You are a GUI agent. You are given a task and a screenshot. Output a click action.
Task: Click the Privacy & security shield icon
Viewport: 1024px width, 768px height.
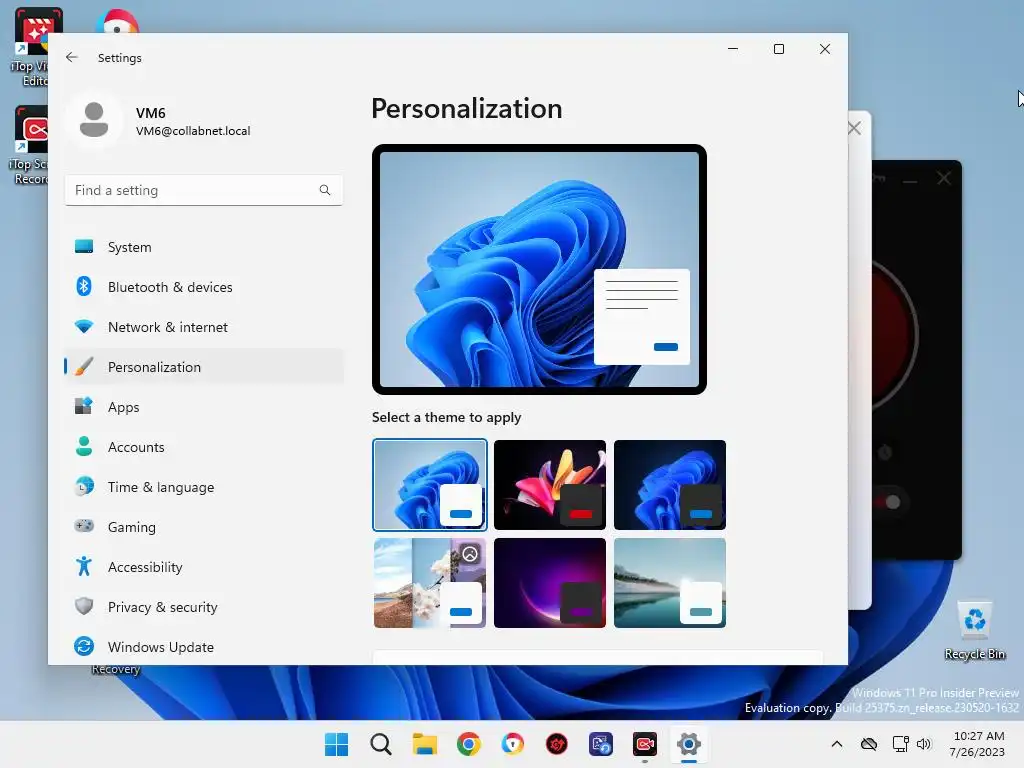(x=84, y=606)
